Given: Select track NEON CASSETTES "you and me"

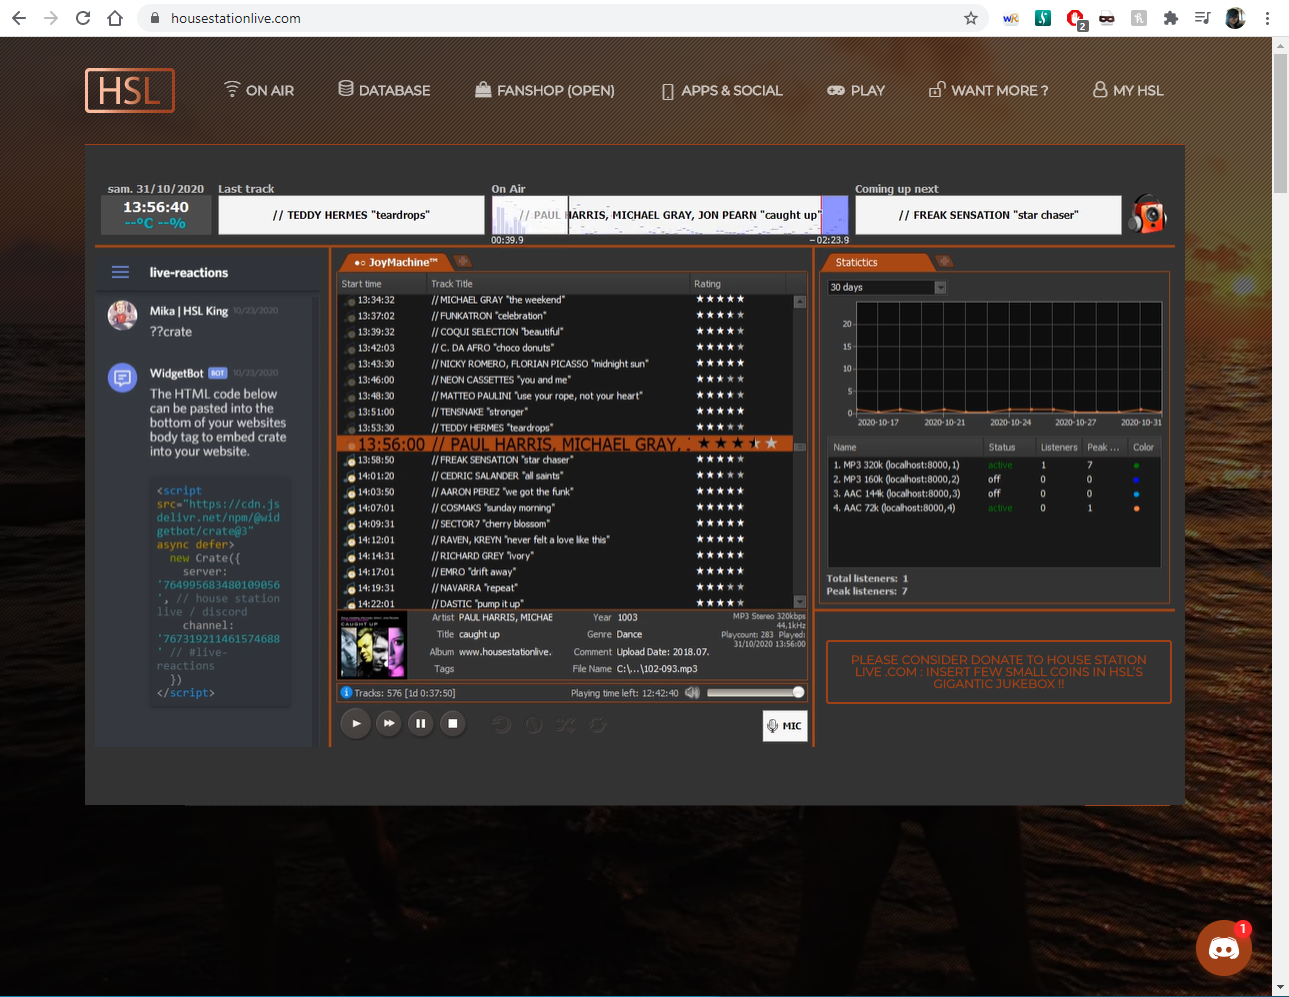Looking at the screenshot, I should click(x=565, y=380).
